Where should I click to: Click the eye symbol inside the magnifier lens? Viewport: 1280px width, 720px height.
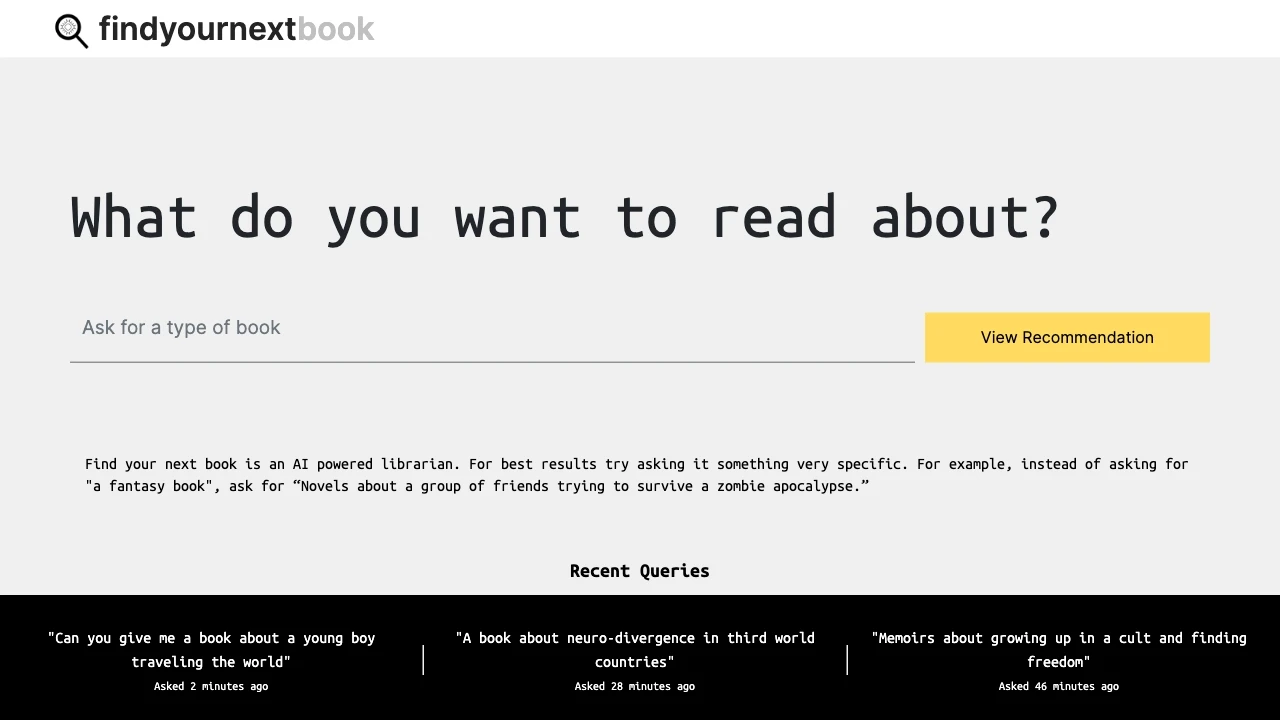(68, 27)
